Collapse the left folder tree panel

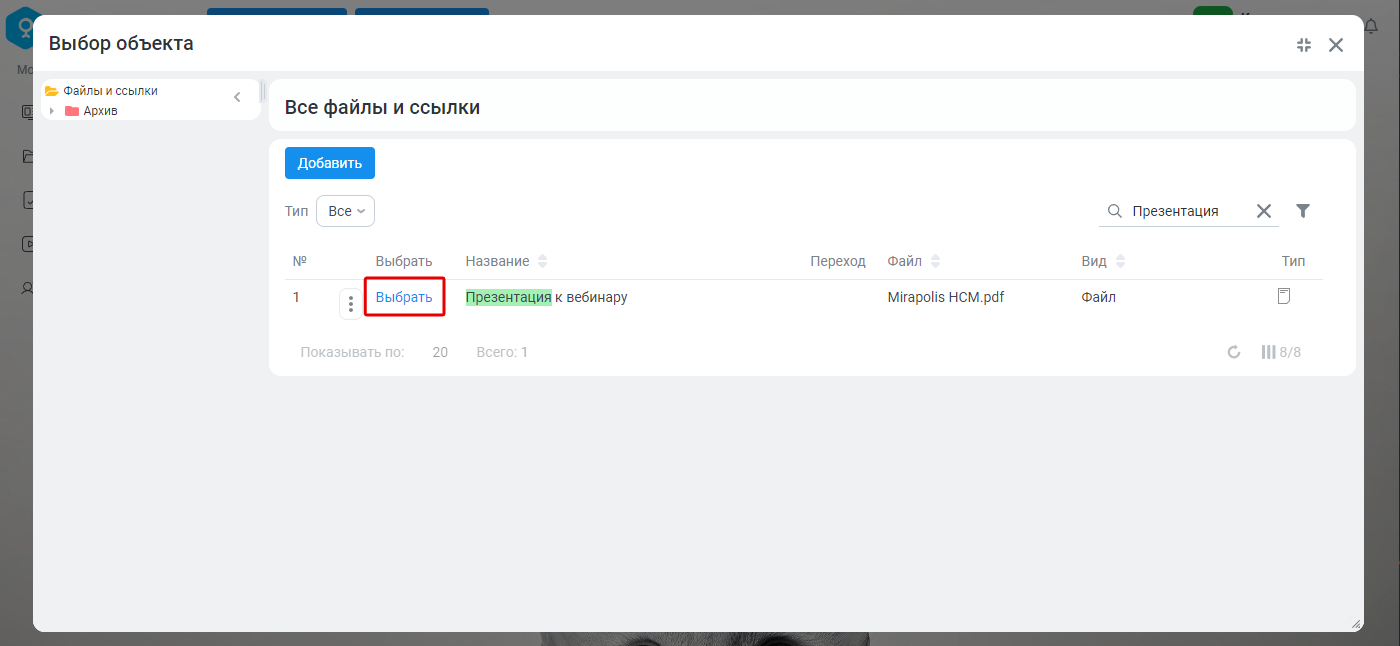point(237,97)
